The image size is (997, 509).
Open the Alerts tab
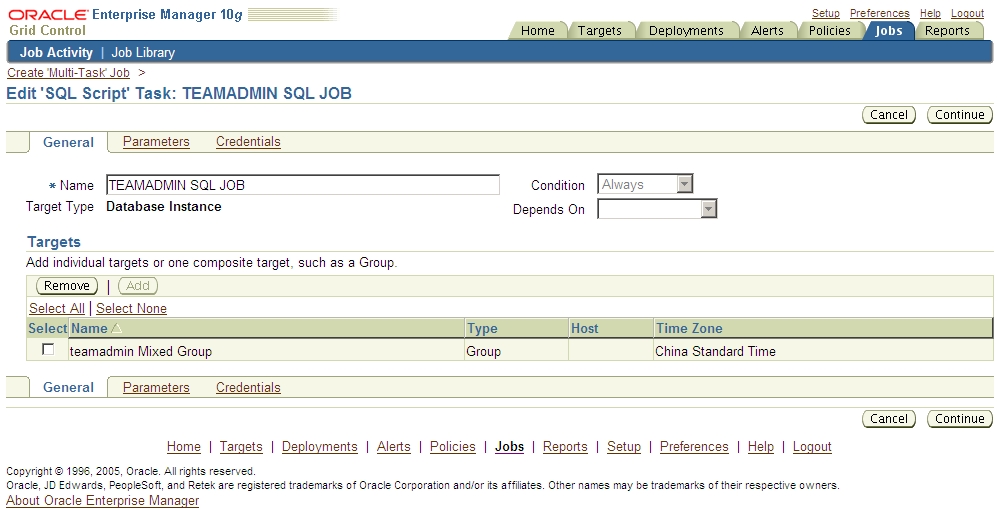767,31
